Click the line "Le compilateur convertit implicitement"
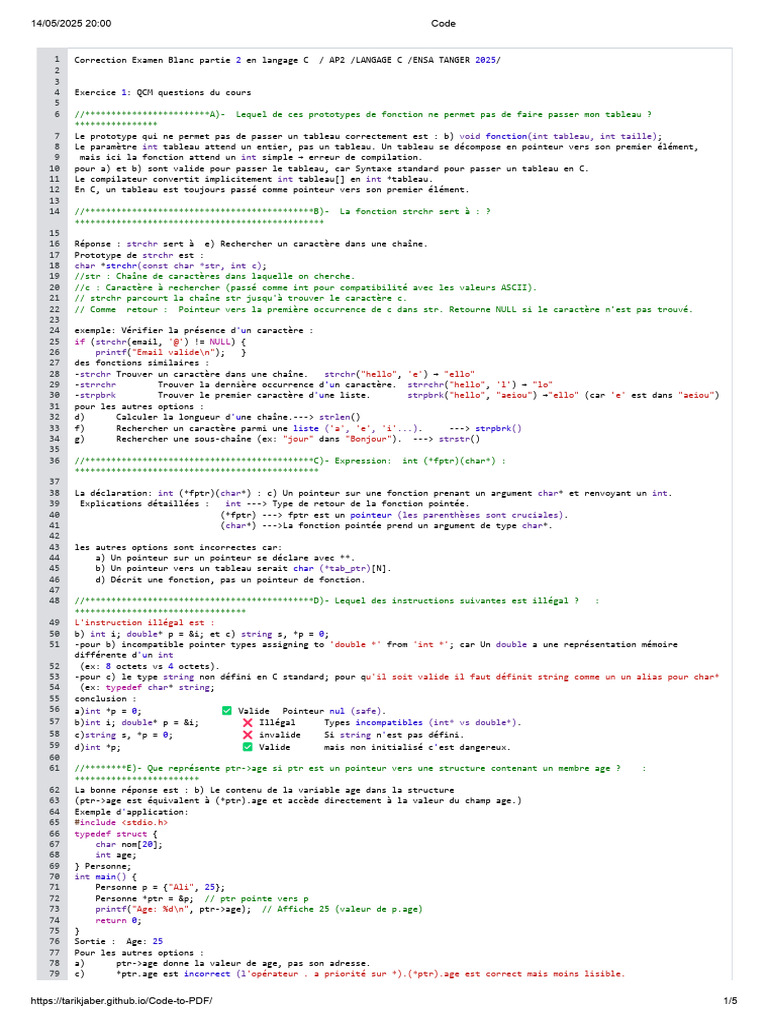768x1024 pixels. tap(253, 179)
